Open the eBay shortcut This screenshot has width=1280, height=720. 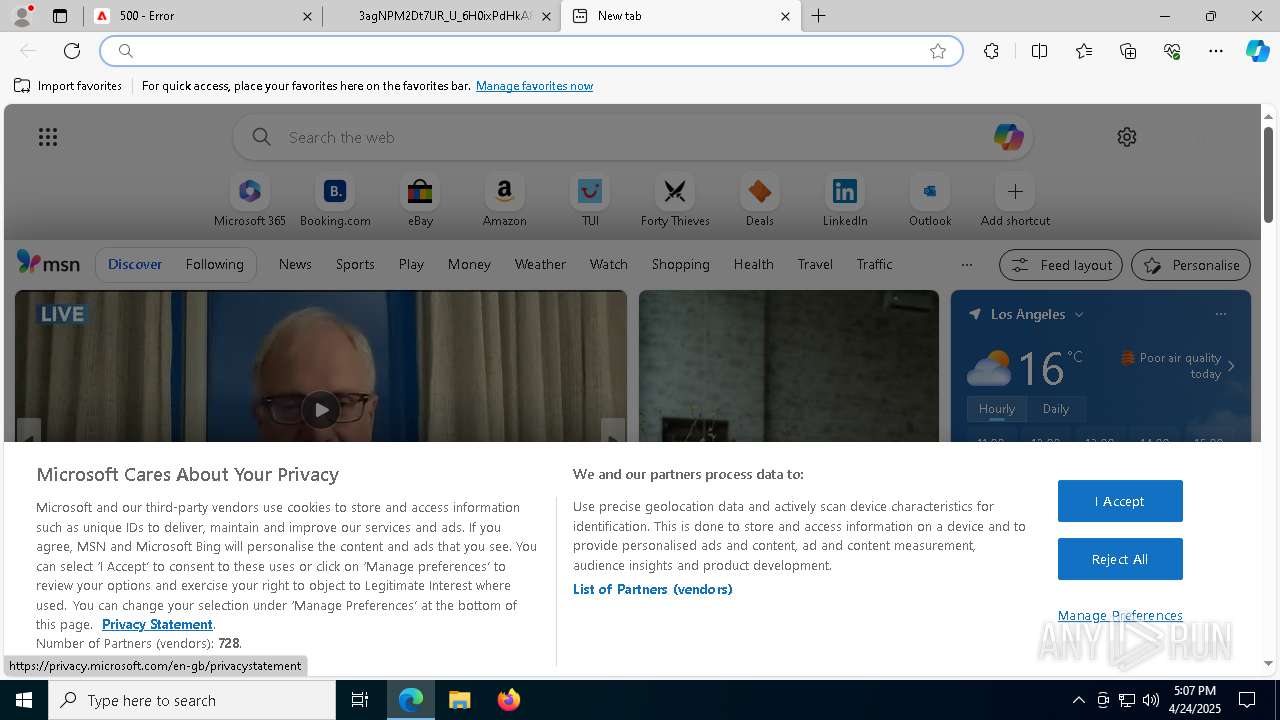pyautogui.click(x=420, y=201)
